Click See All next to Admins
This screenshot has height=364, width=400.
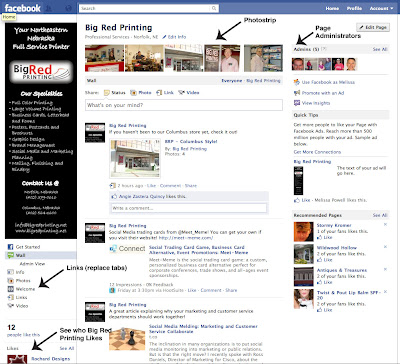(380, 49)
